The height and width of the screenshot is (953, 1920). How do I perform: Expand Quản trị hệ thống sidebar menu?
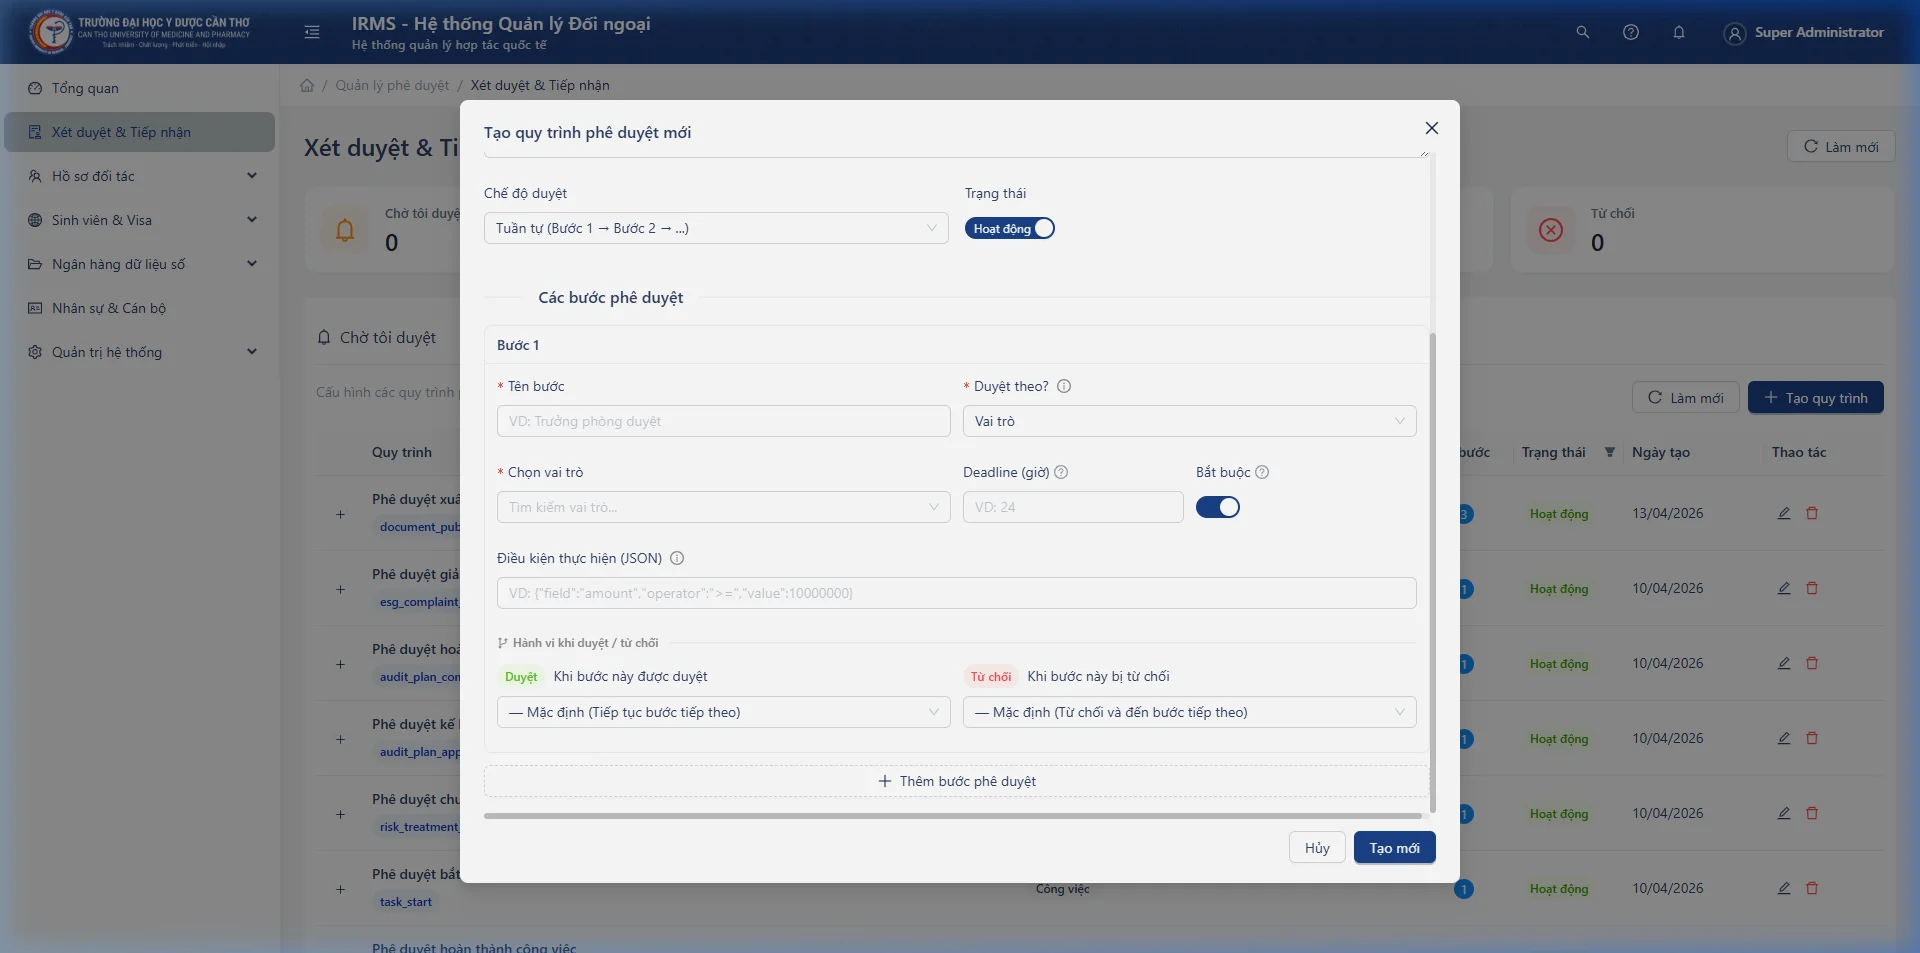coord(140,352)
